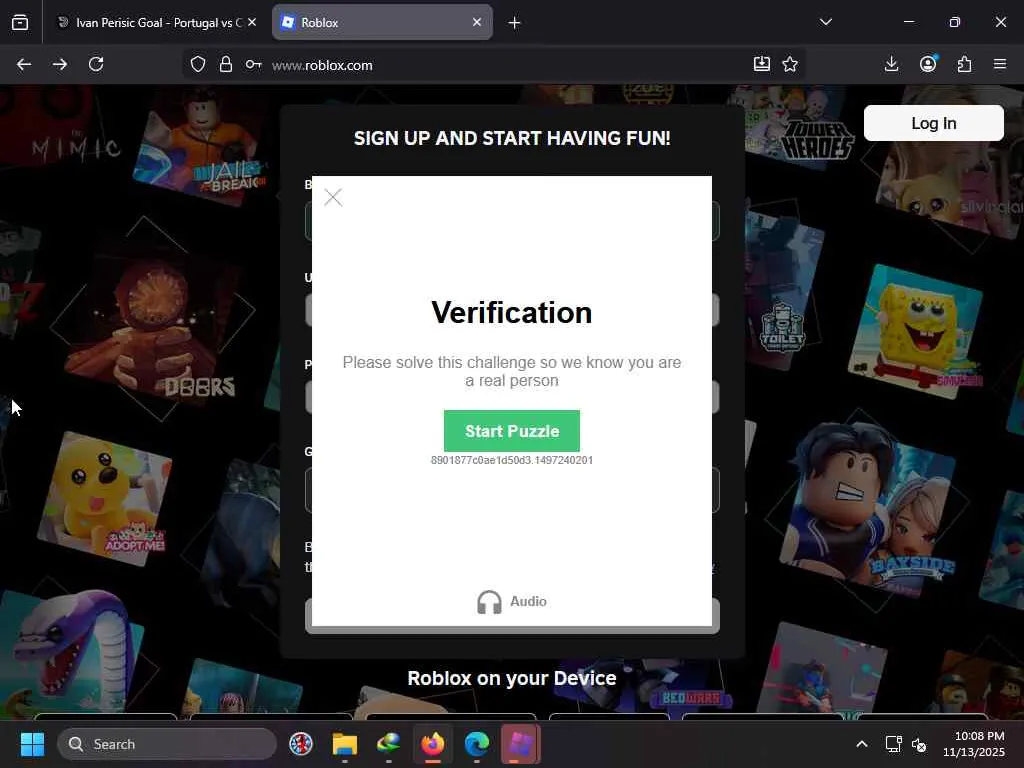Click the taskbar Search box
The image size is (1024, 768).
[x=167, y=744]
